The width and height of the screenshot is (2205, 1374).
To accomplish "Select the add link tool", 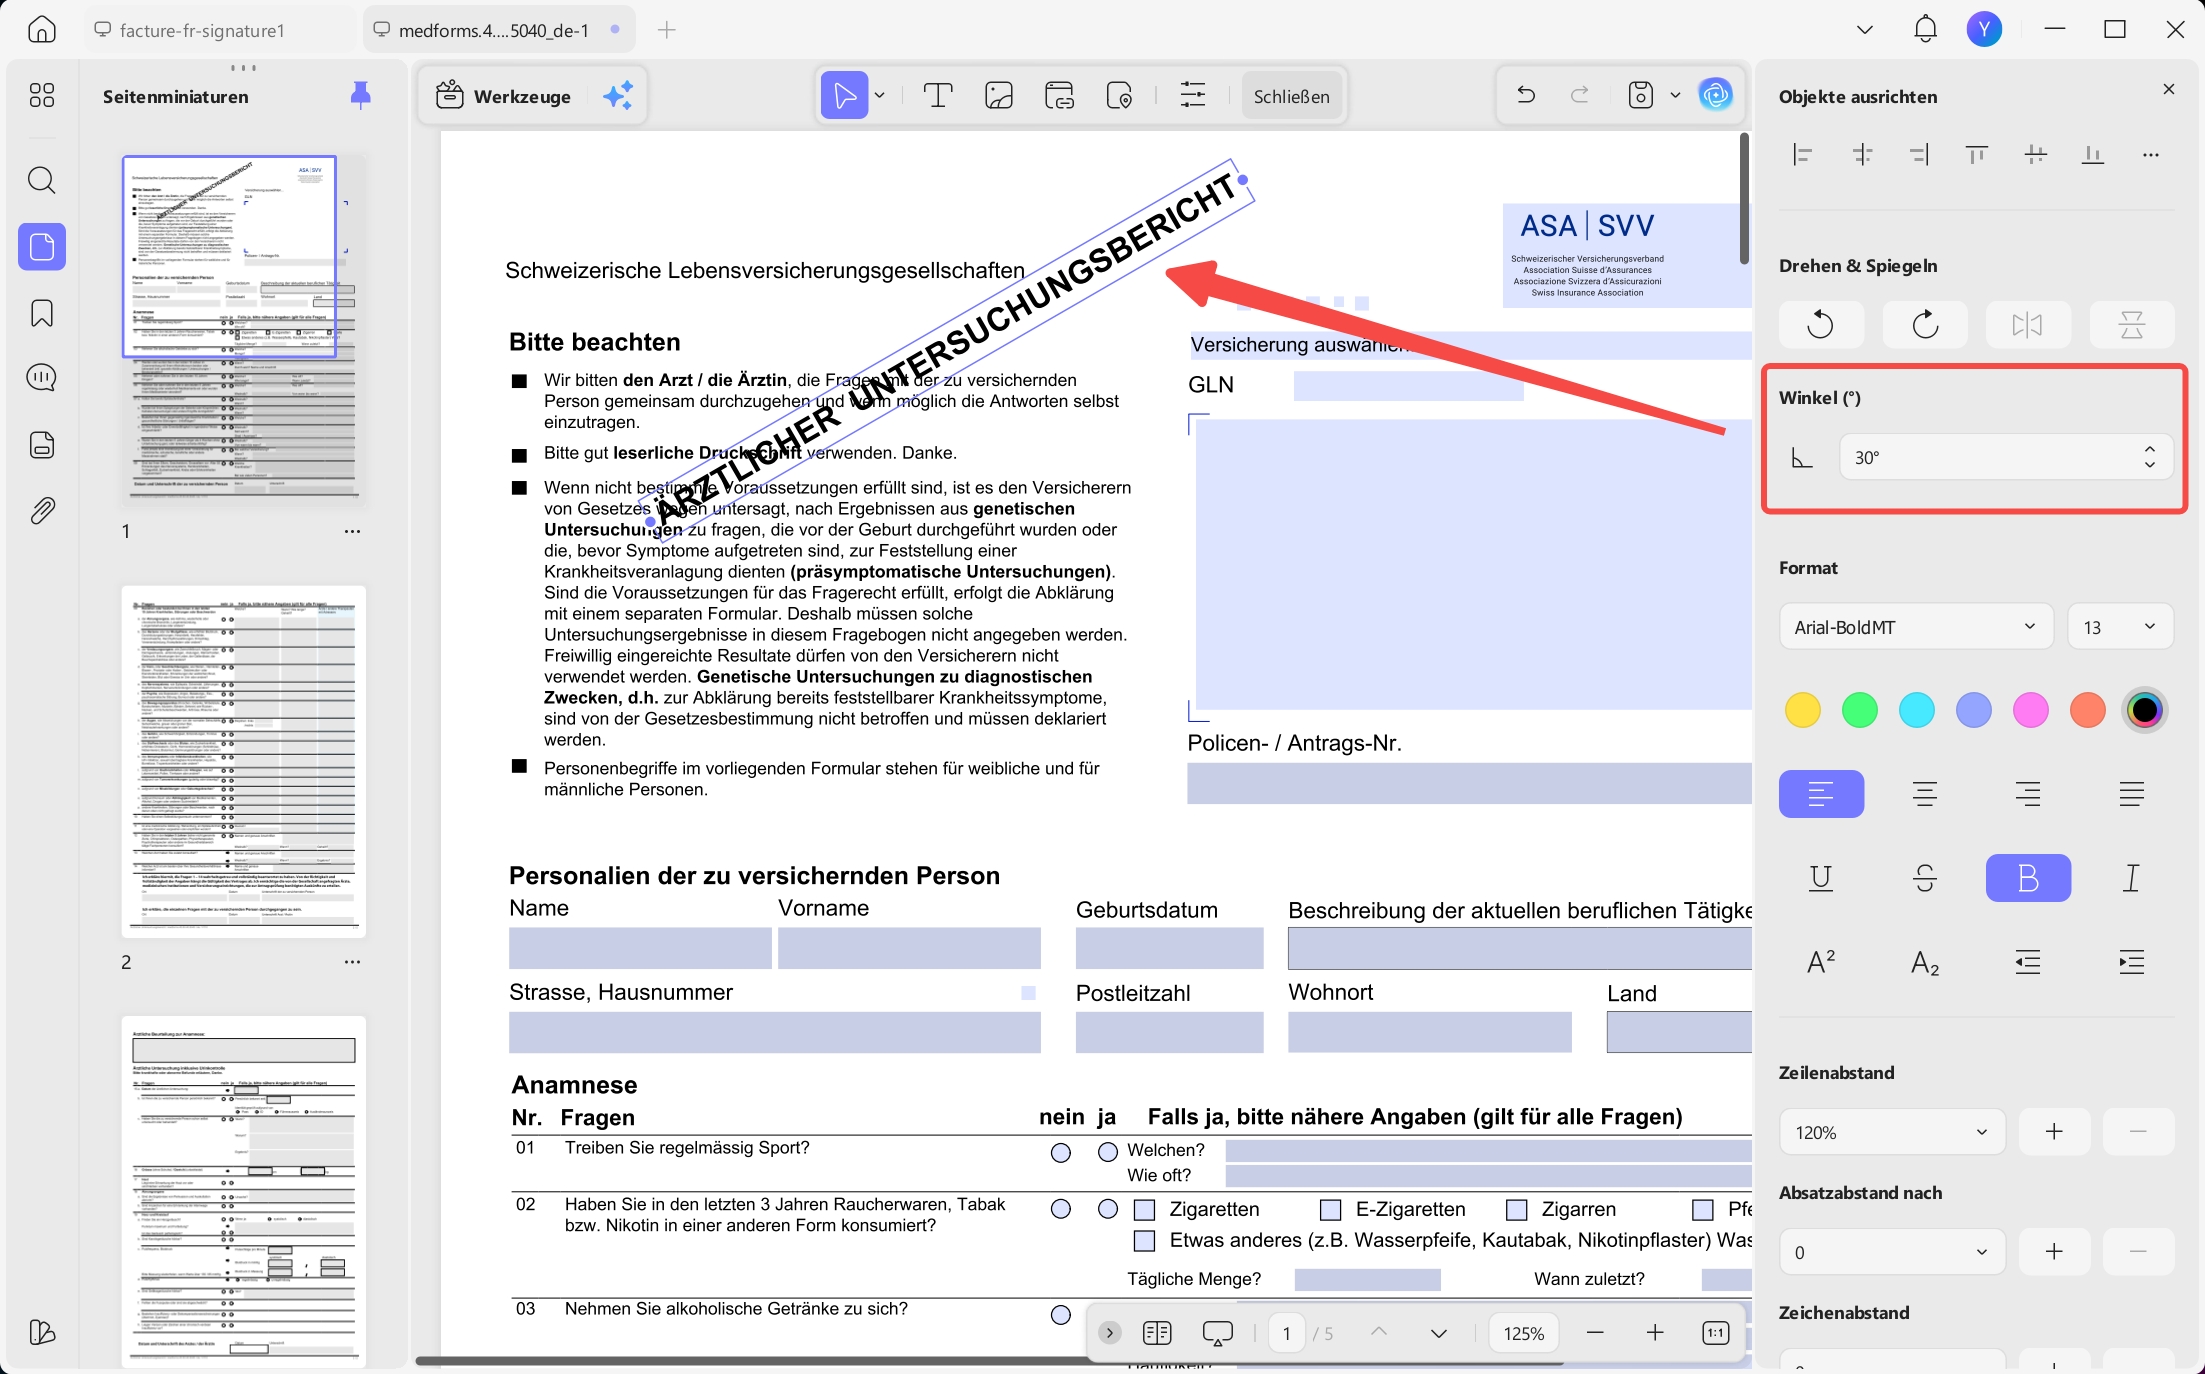I will [x=1059, y=96].
